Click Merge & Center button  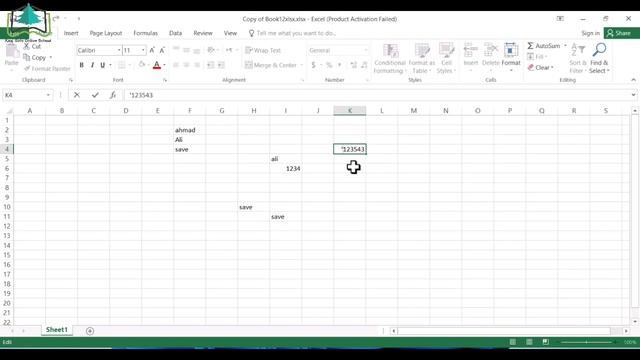click(270, 65)
